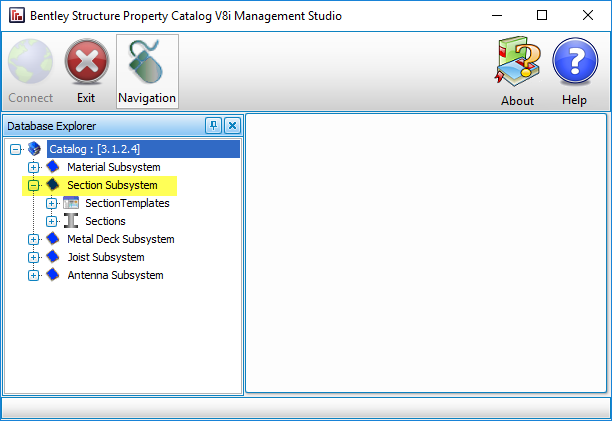The height and width of the screenshot is (421, 612).
Task: Collapse Section Subsystem node
Action: [x=34, y=185]
